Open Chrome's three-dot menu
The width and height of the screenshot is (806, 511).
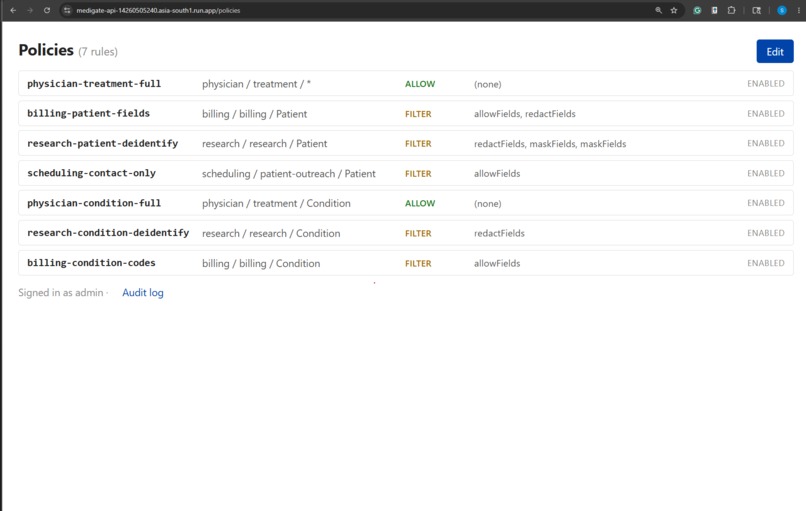click(799, 10)
